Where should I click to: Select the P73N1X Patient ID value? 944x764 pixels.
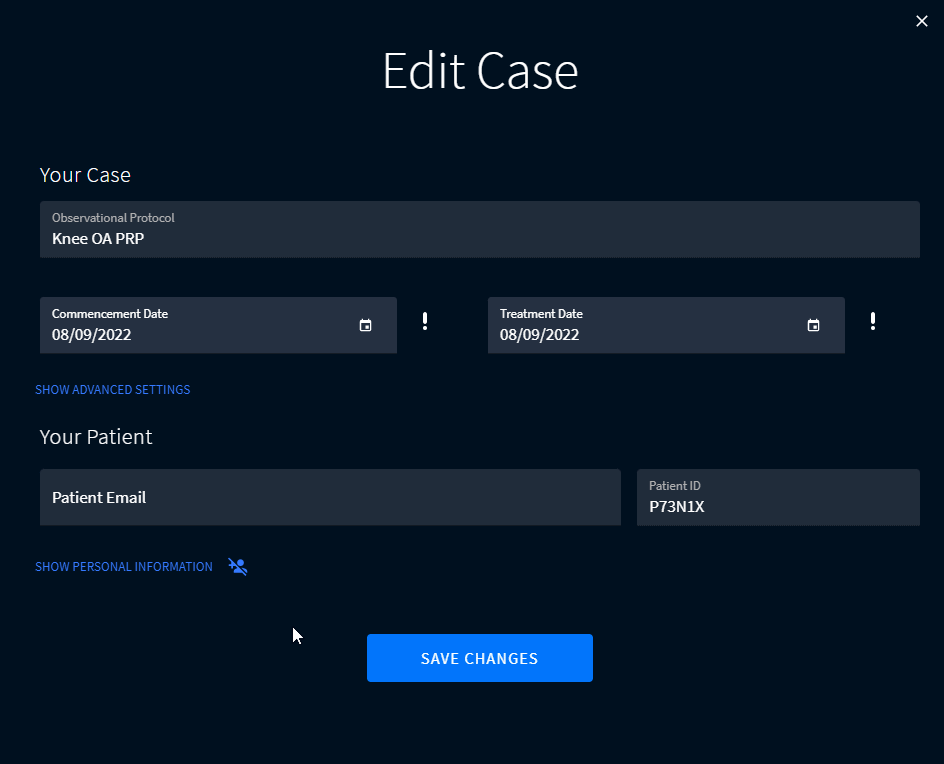[x=677, y=507]
